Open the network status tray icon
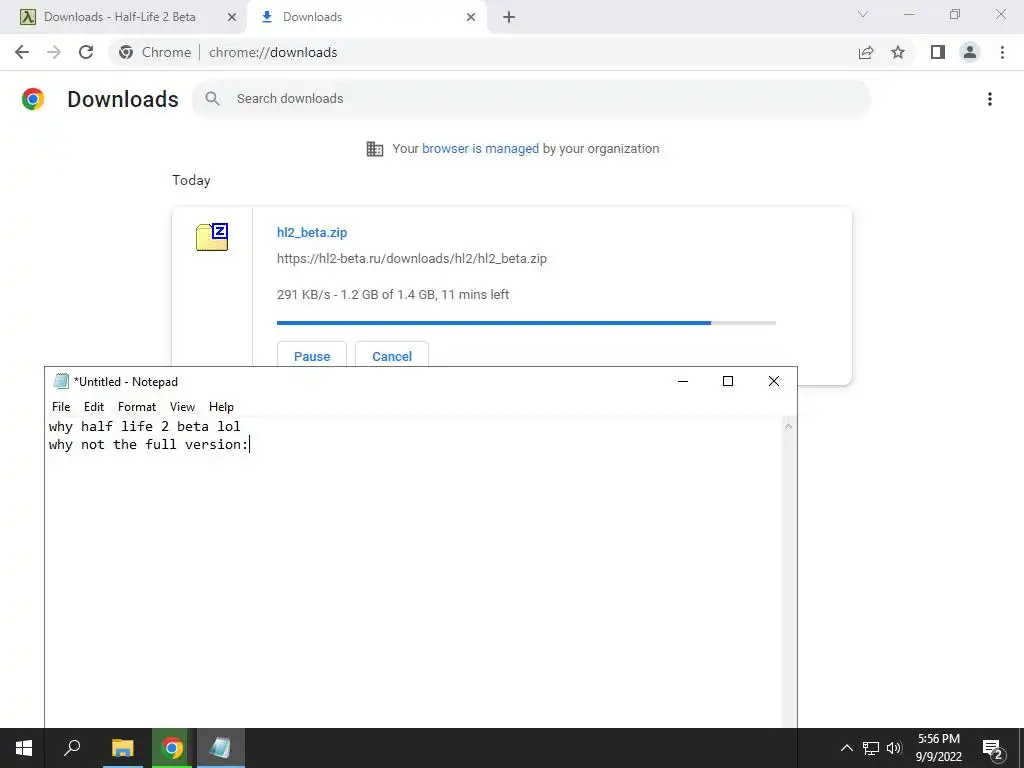The width and height of the screenshot is (1024, 768). tap(871, 748)
